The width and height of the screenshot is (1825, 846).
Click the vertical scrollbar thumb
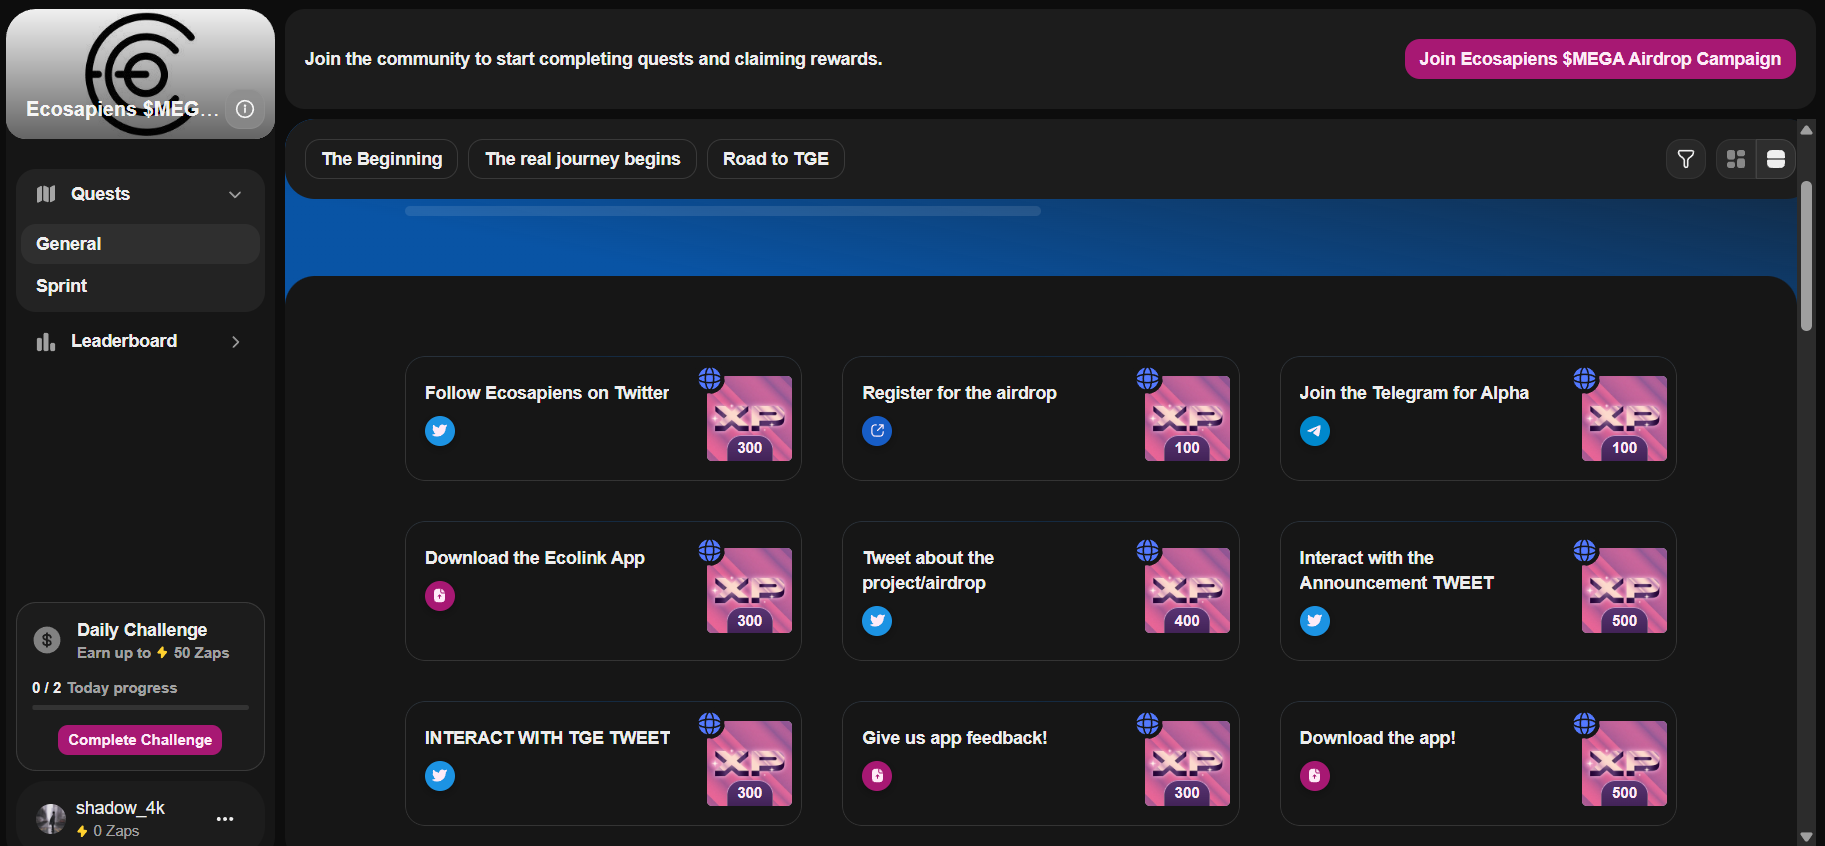pyautogui.click(x=1806, y=256)
